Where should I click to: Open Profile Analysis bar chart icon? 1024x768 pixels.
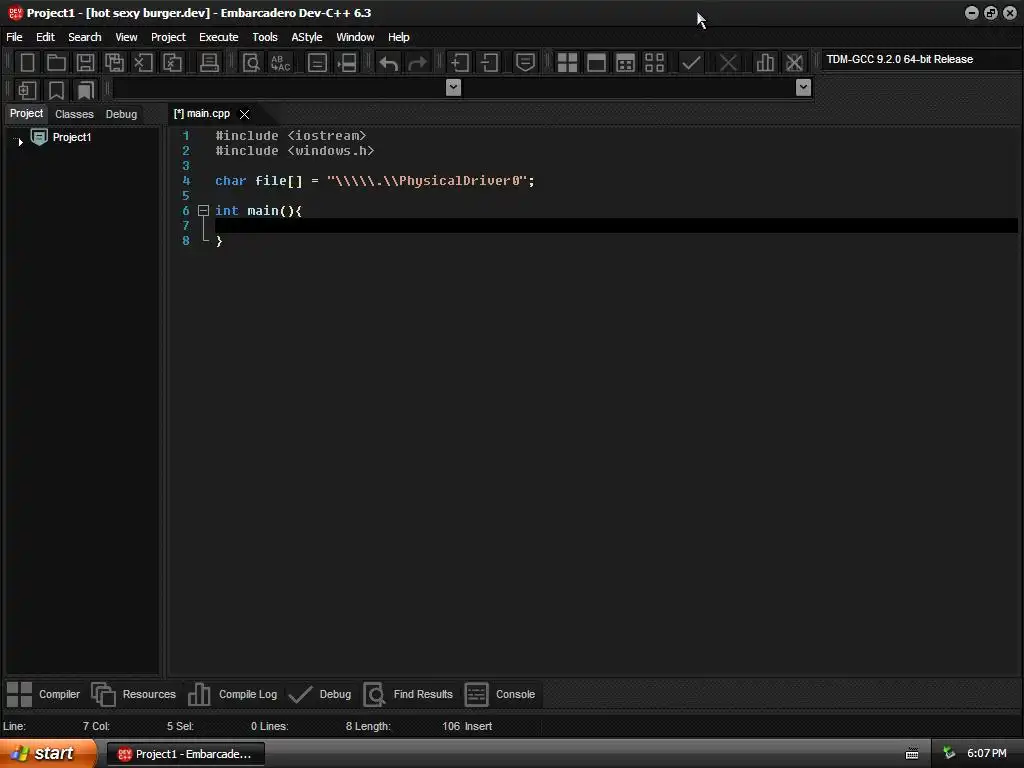click(765, 63)
